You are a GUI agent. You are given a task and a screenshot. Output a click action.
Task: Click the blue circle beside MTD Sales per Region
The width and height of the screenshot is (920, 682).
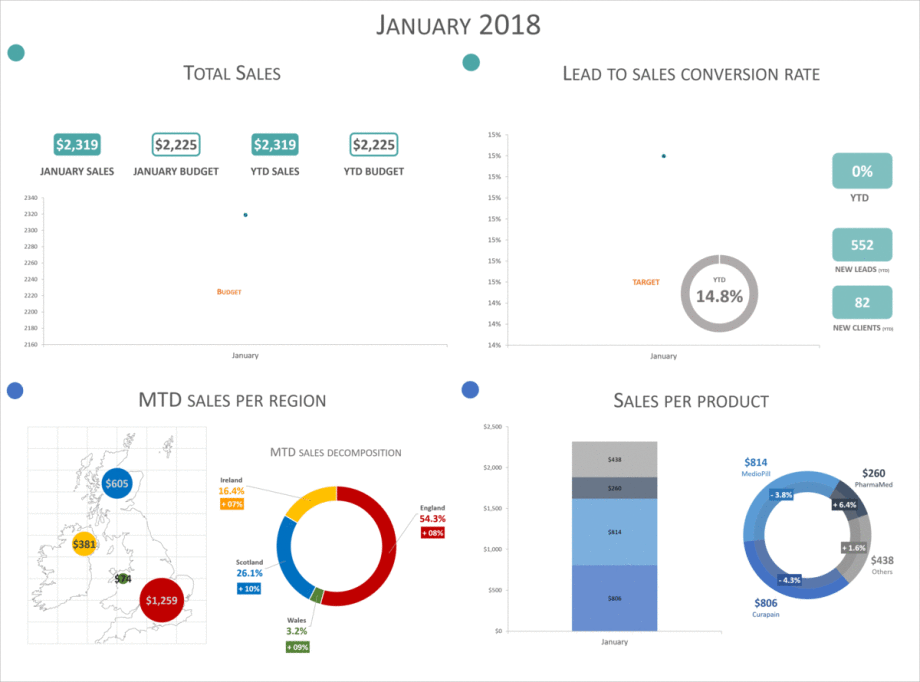[16, 389]
